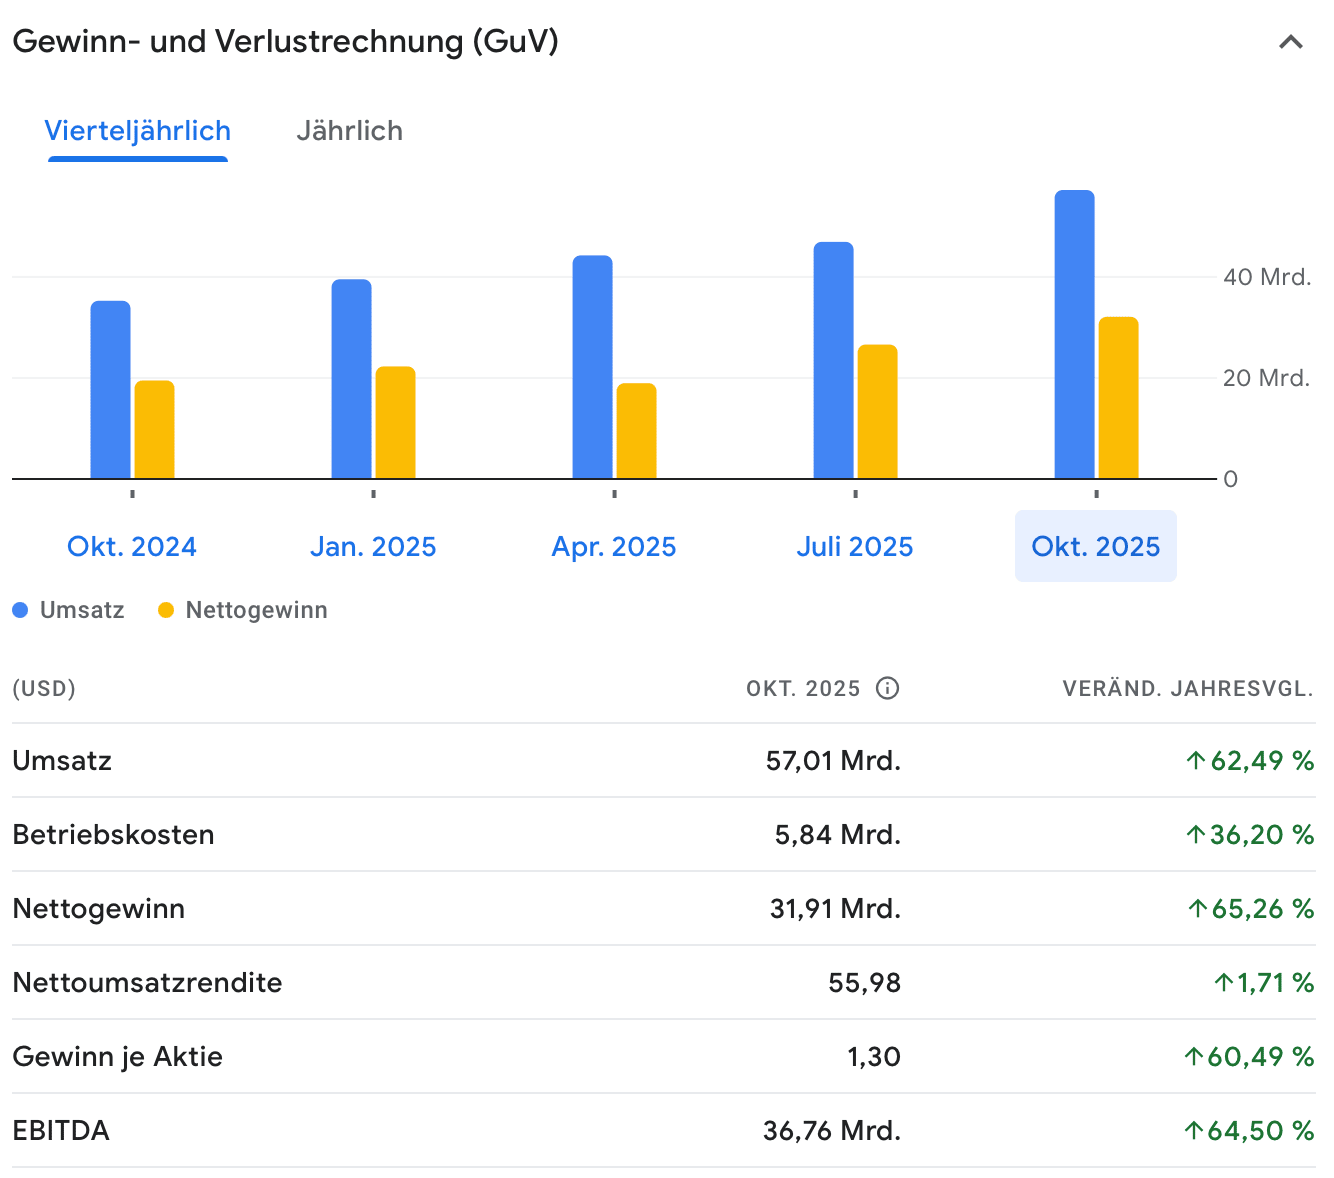Select the Jan. 2025 quarter
Viewport: 1334px width, 1178px height.
click(x=373, y=547)
